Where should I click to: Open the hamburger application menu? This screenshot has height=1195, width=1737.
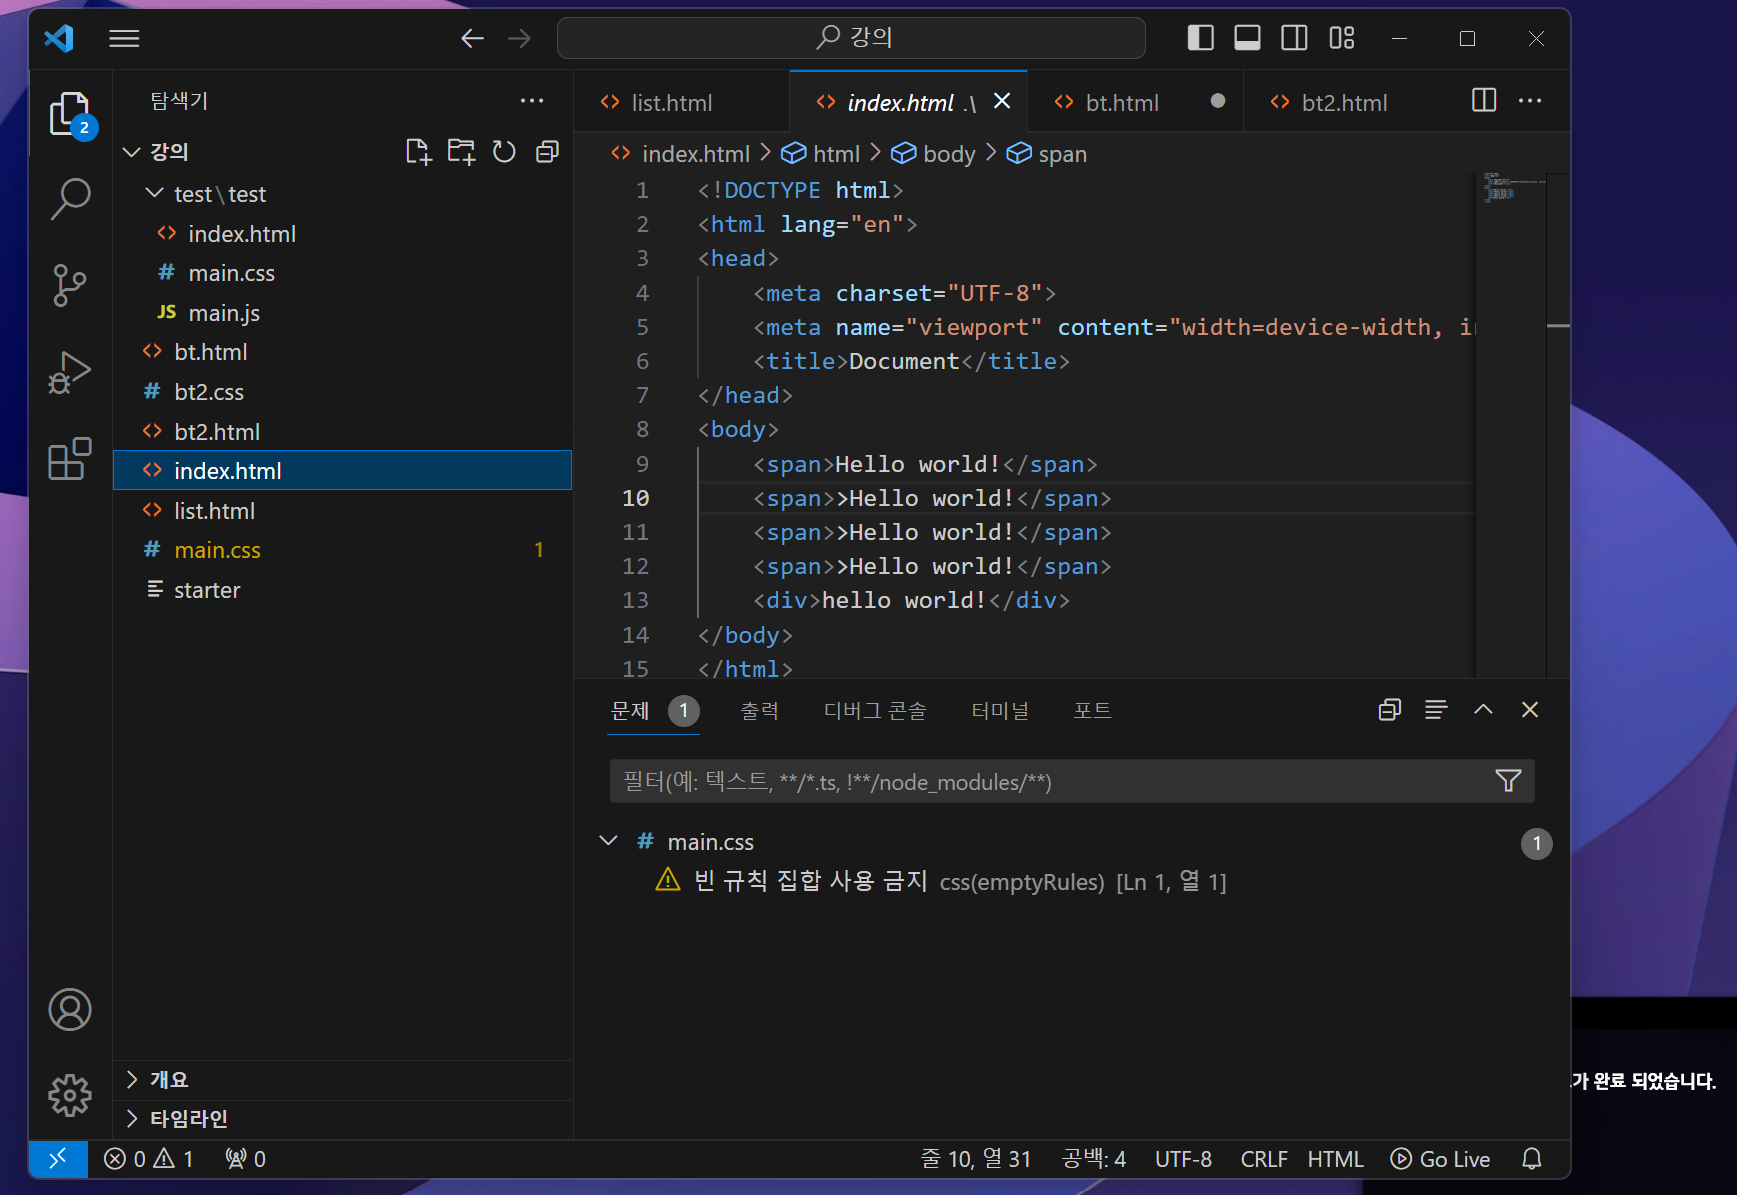pyautogui.click(x=124, y=39)
